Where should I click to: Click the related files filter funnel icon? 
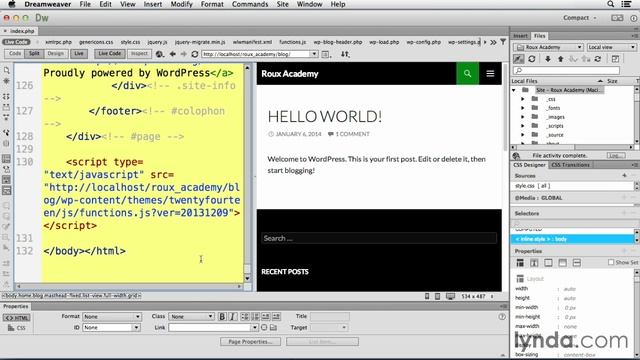[503, 42]
